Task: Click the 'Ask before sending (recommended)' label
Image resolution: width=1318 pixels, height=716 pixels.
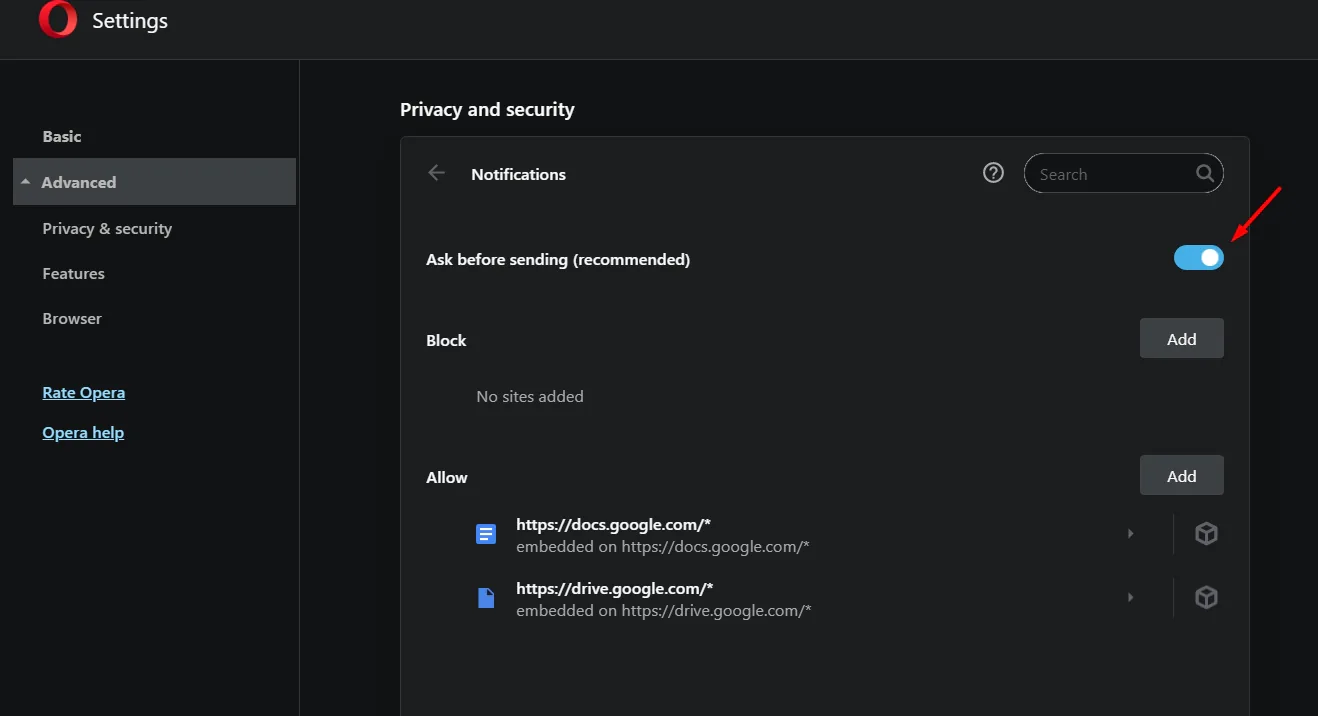Action: (x=558, y=259)
